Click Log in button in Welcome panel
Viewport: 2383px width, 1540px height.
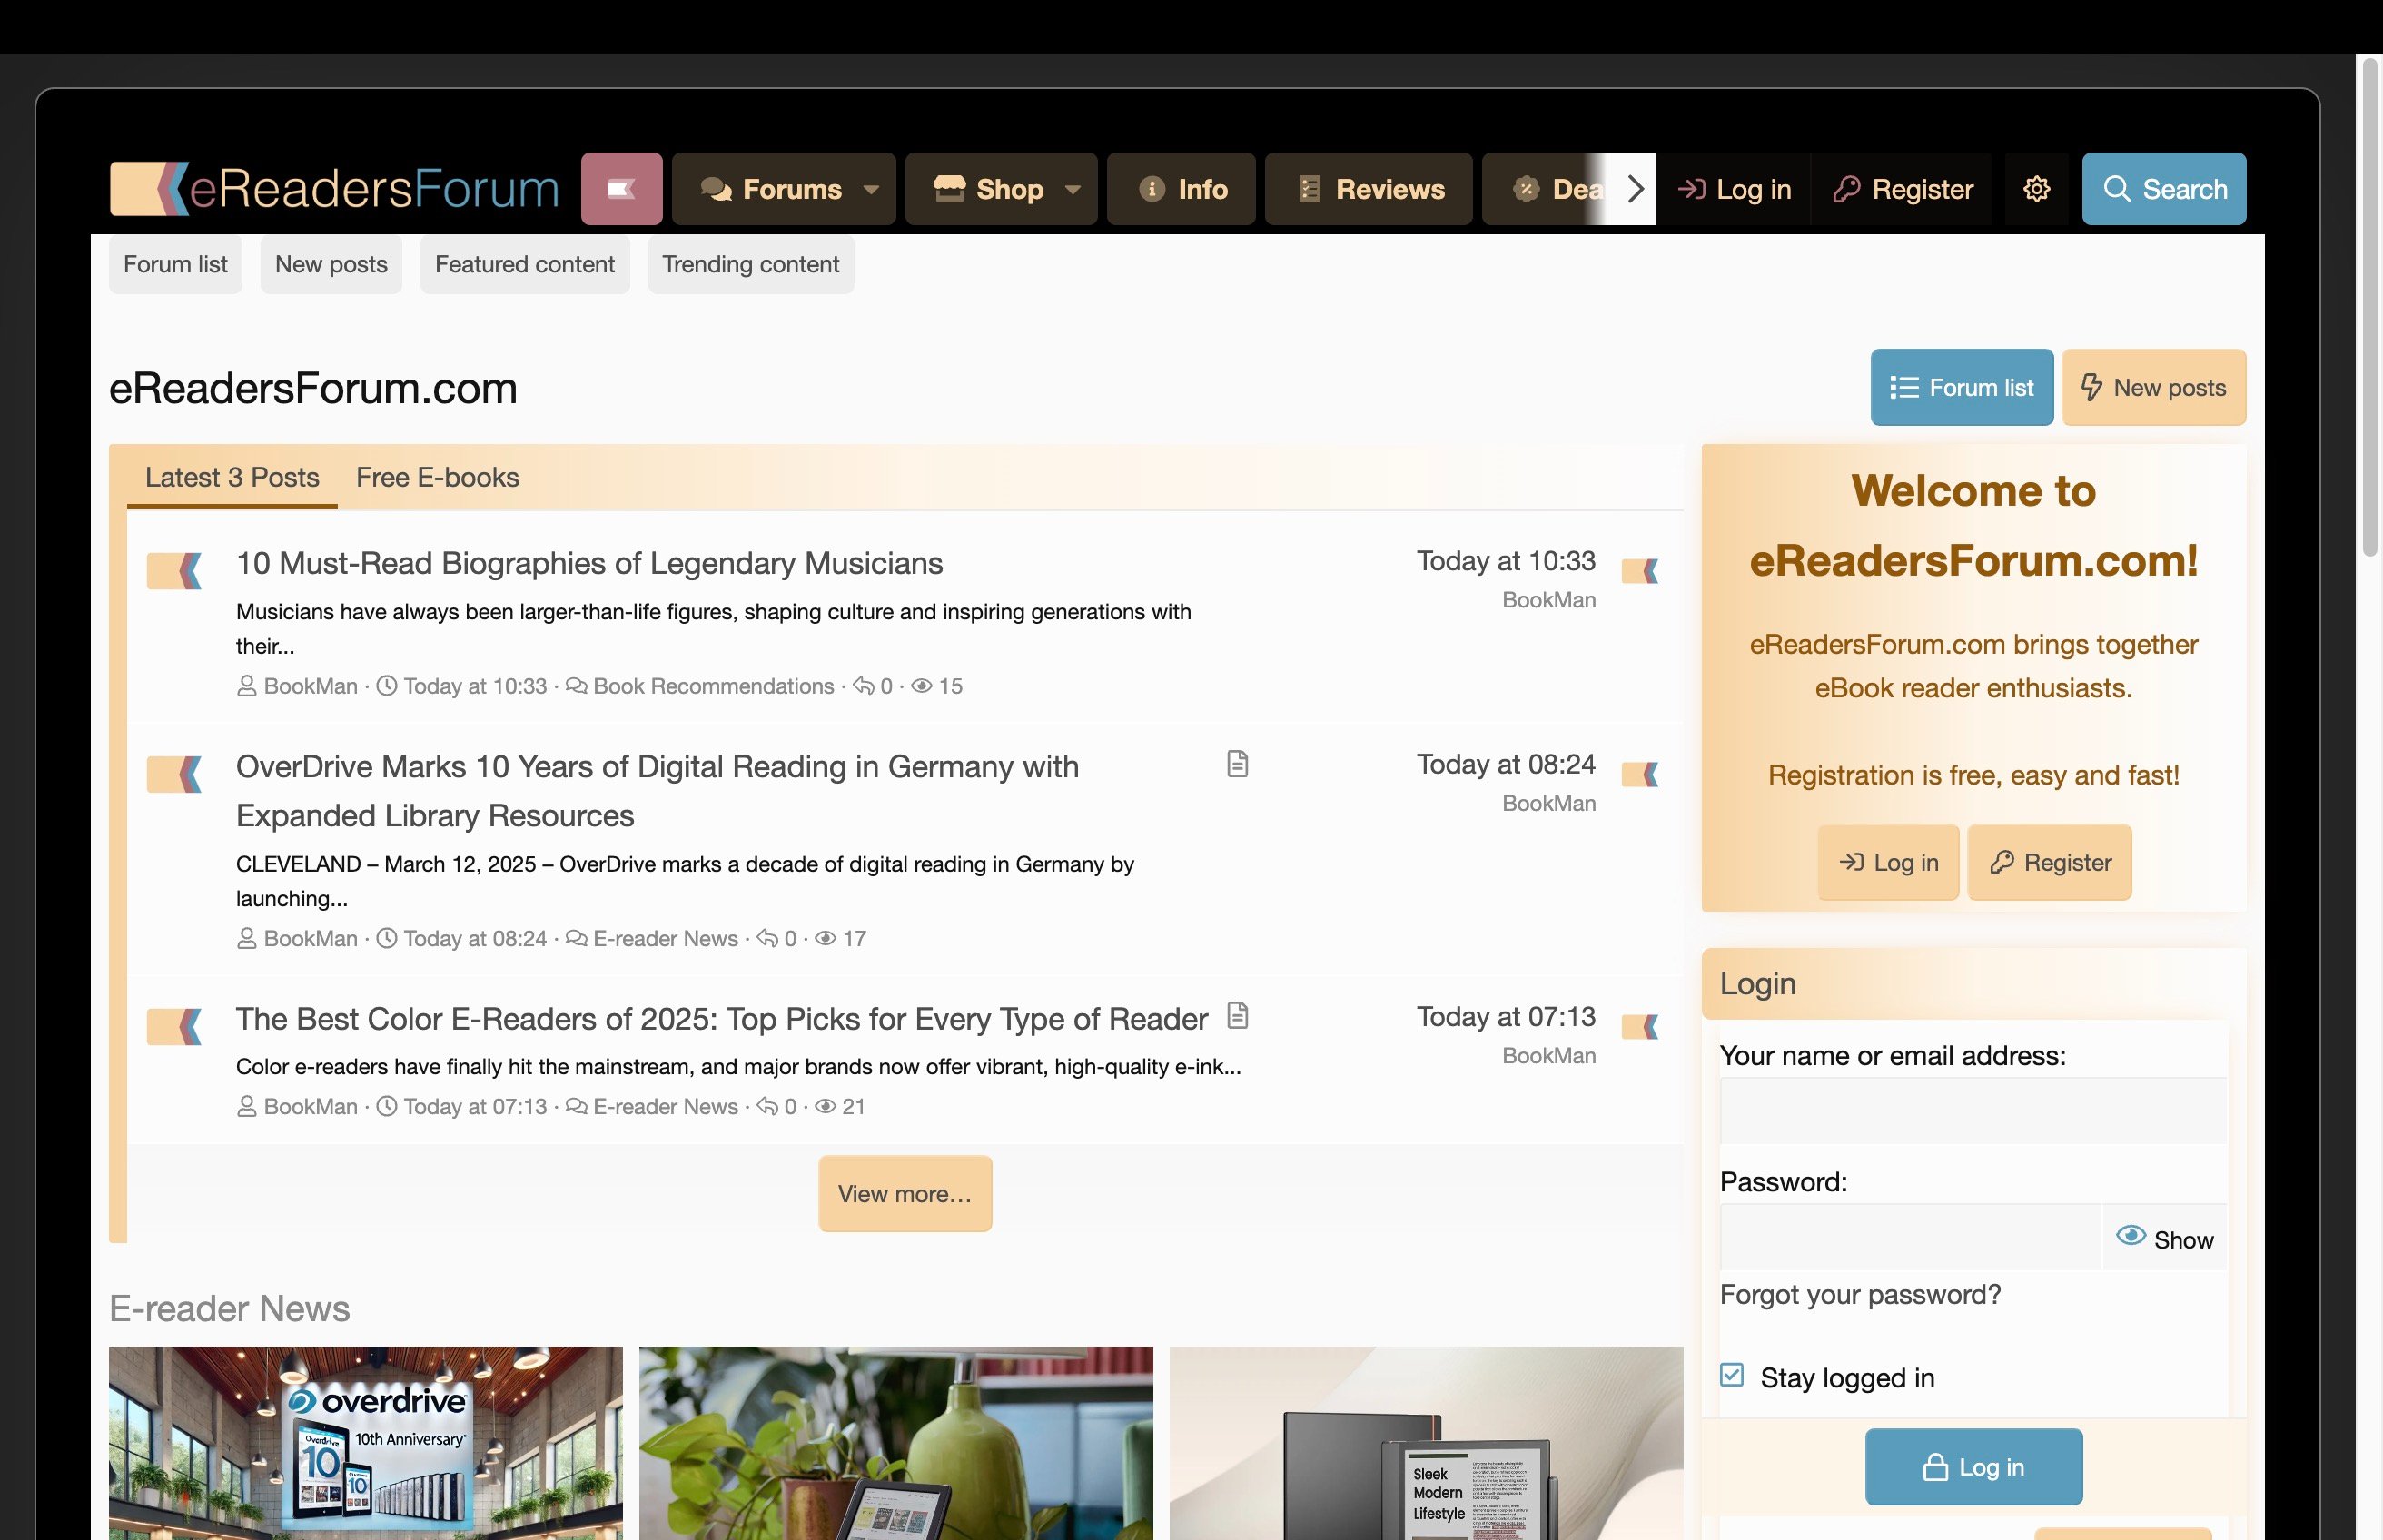coord(1888,862)
